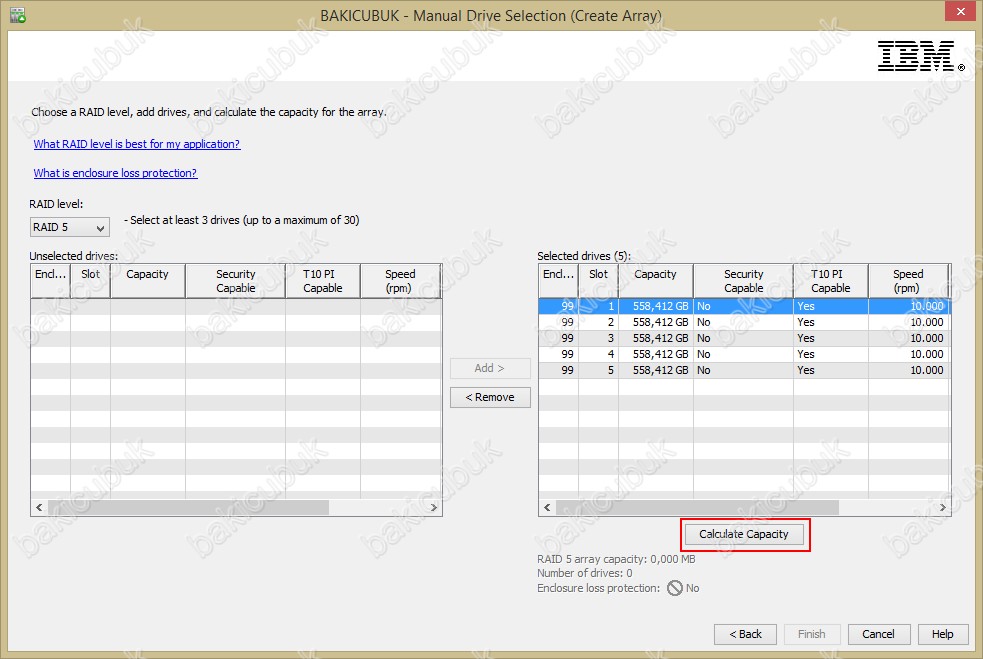Open Help for drive selection
Screen dimensions: 983x659
pyautogui.click(x=942, y=634)
